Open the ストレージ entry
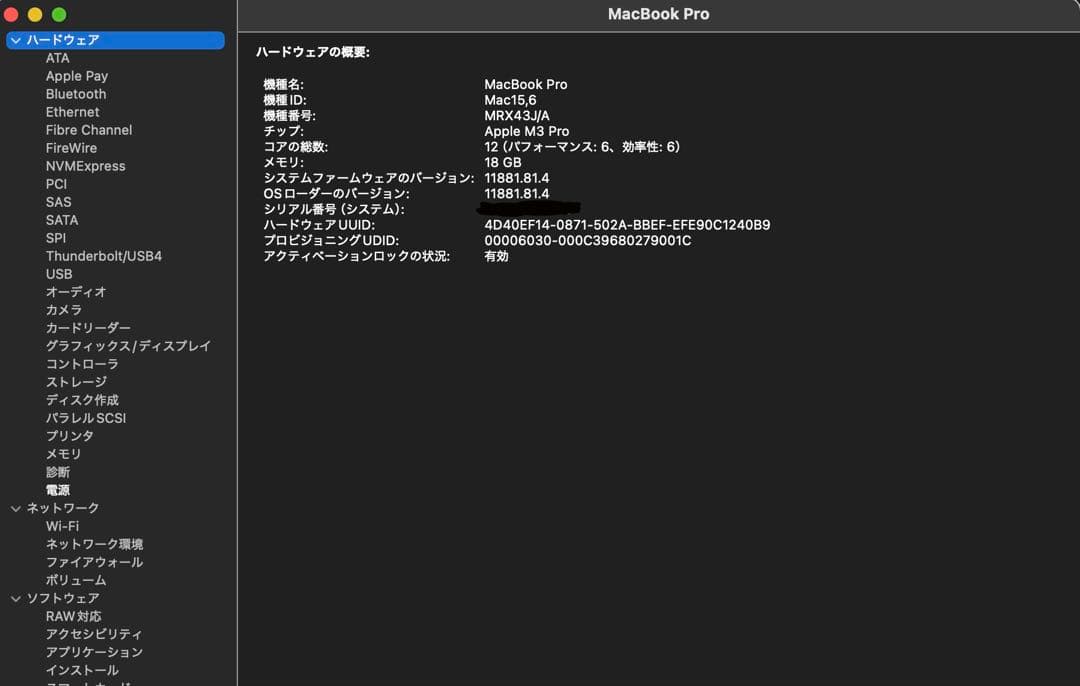This screenshot has height=686, width=1080. click(x=76, y=382)
